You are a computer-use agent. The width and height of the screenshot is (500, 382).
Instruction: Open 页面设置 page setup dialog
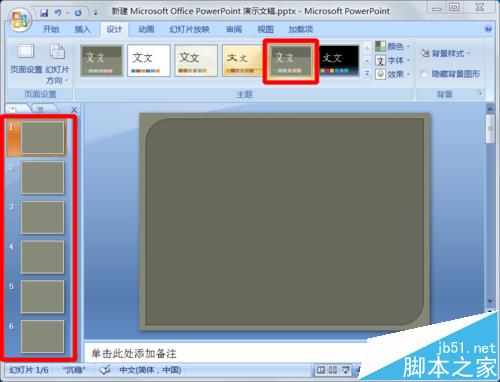click(x=26, y=59)
